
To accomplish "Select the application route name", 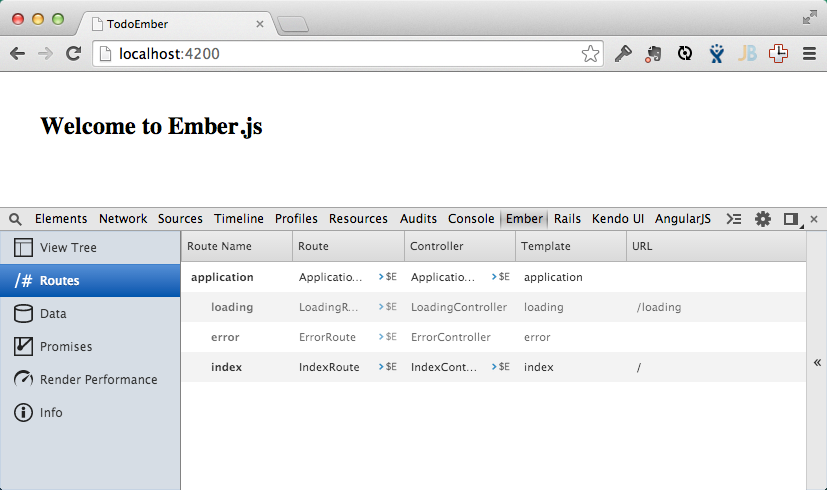I will pos(222,277).
